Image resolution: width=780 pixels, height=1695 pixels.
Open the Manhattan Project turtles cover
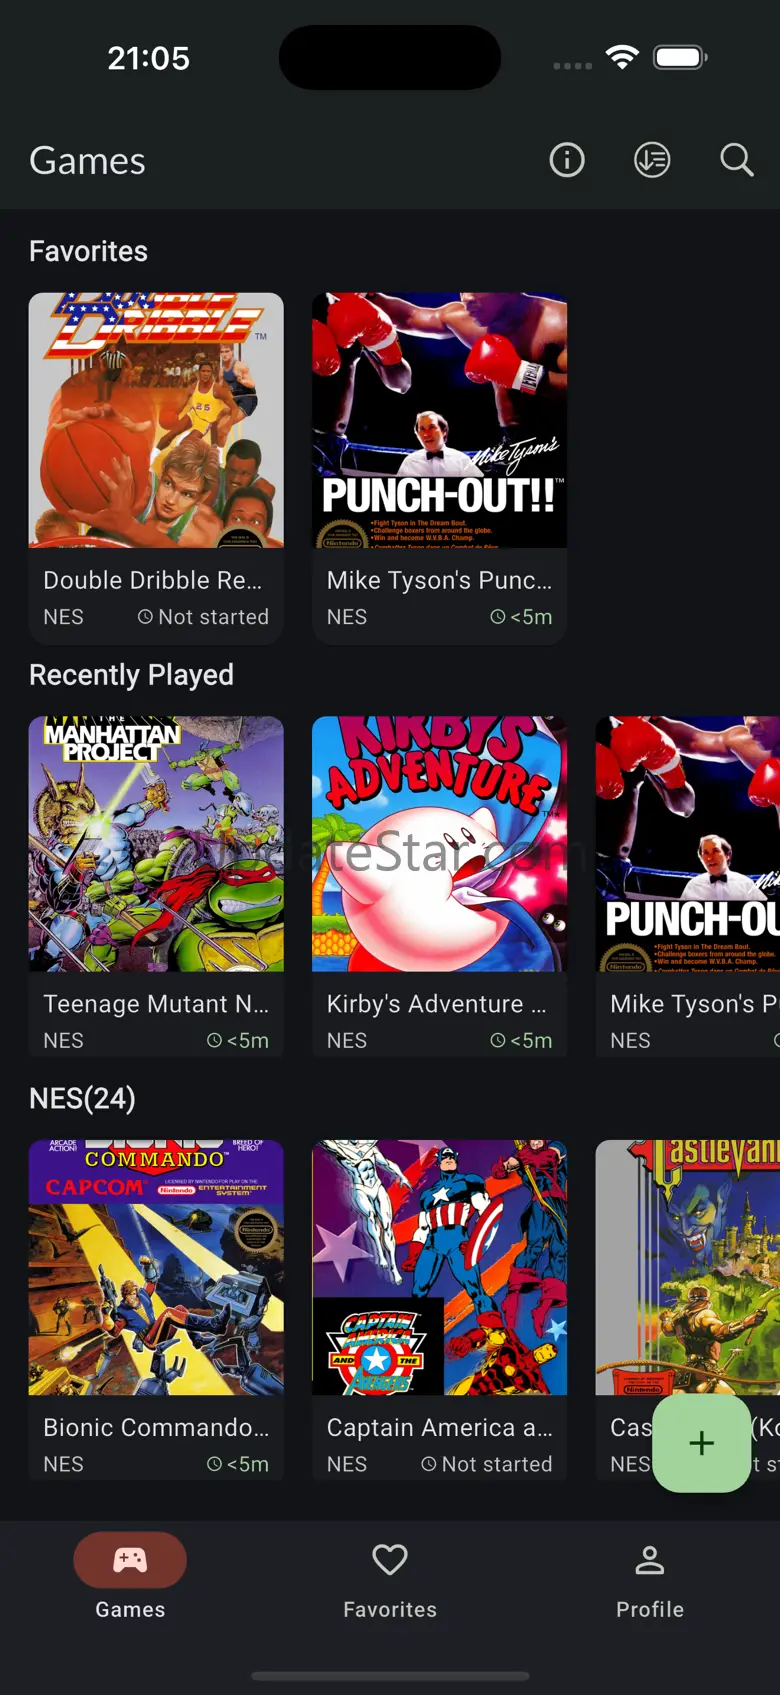156,844
